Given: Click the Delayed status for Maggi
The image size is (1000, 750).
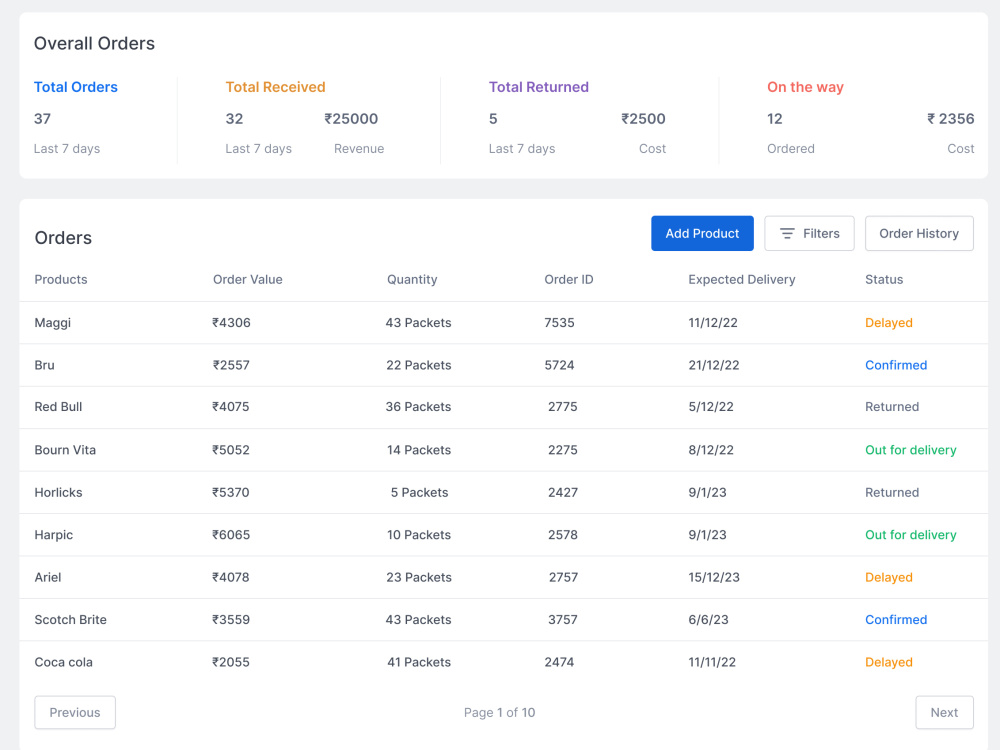Looking at the screenshot, I should point(888,323).
